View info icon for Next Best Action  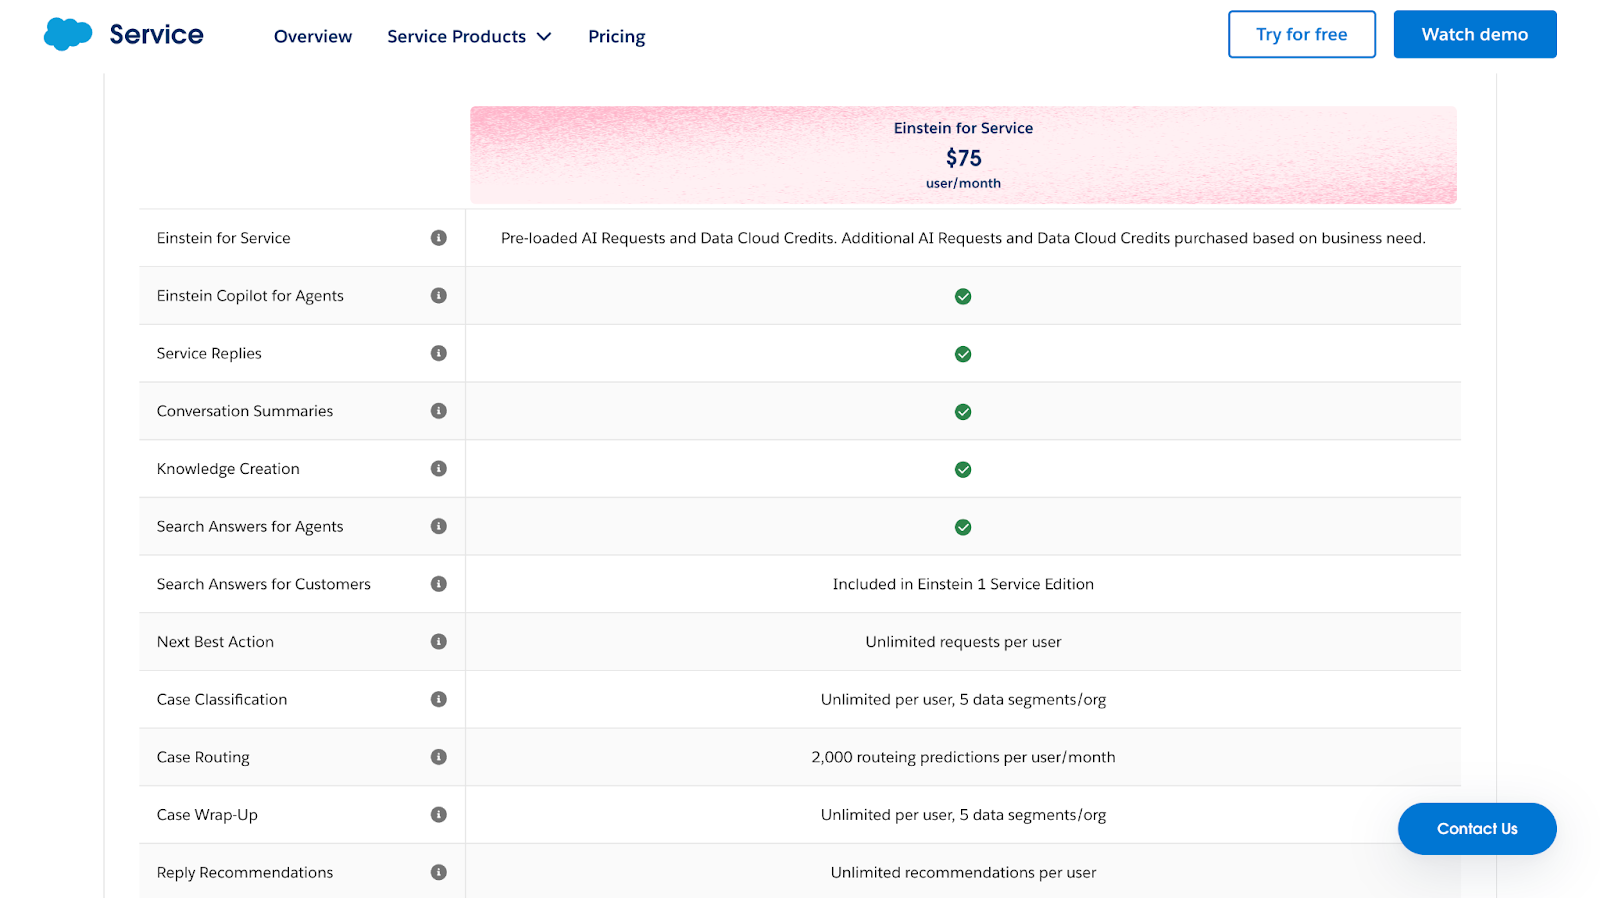(438, 642)
